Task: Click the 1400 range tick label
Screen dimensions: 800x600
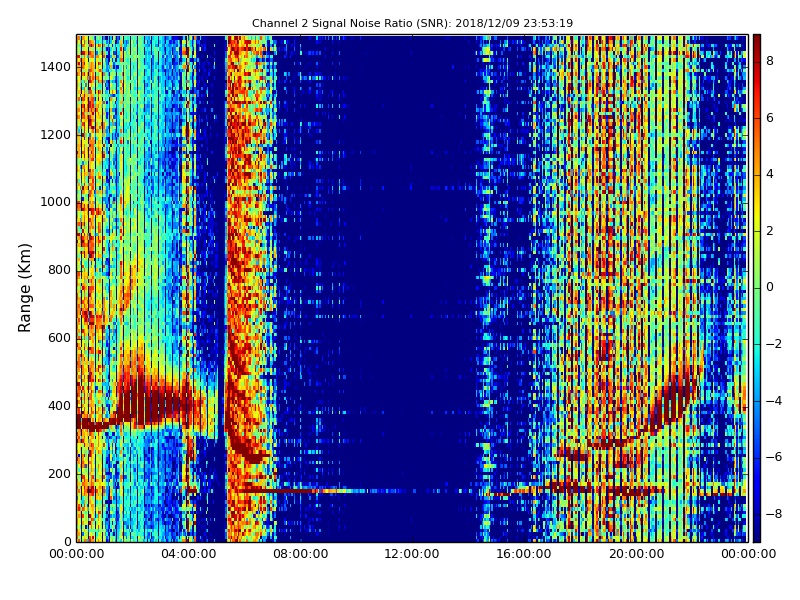Action: click(x=56, y=67)
